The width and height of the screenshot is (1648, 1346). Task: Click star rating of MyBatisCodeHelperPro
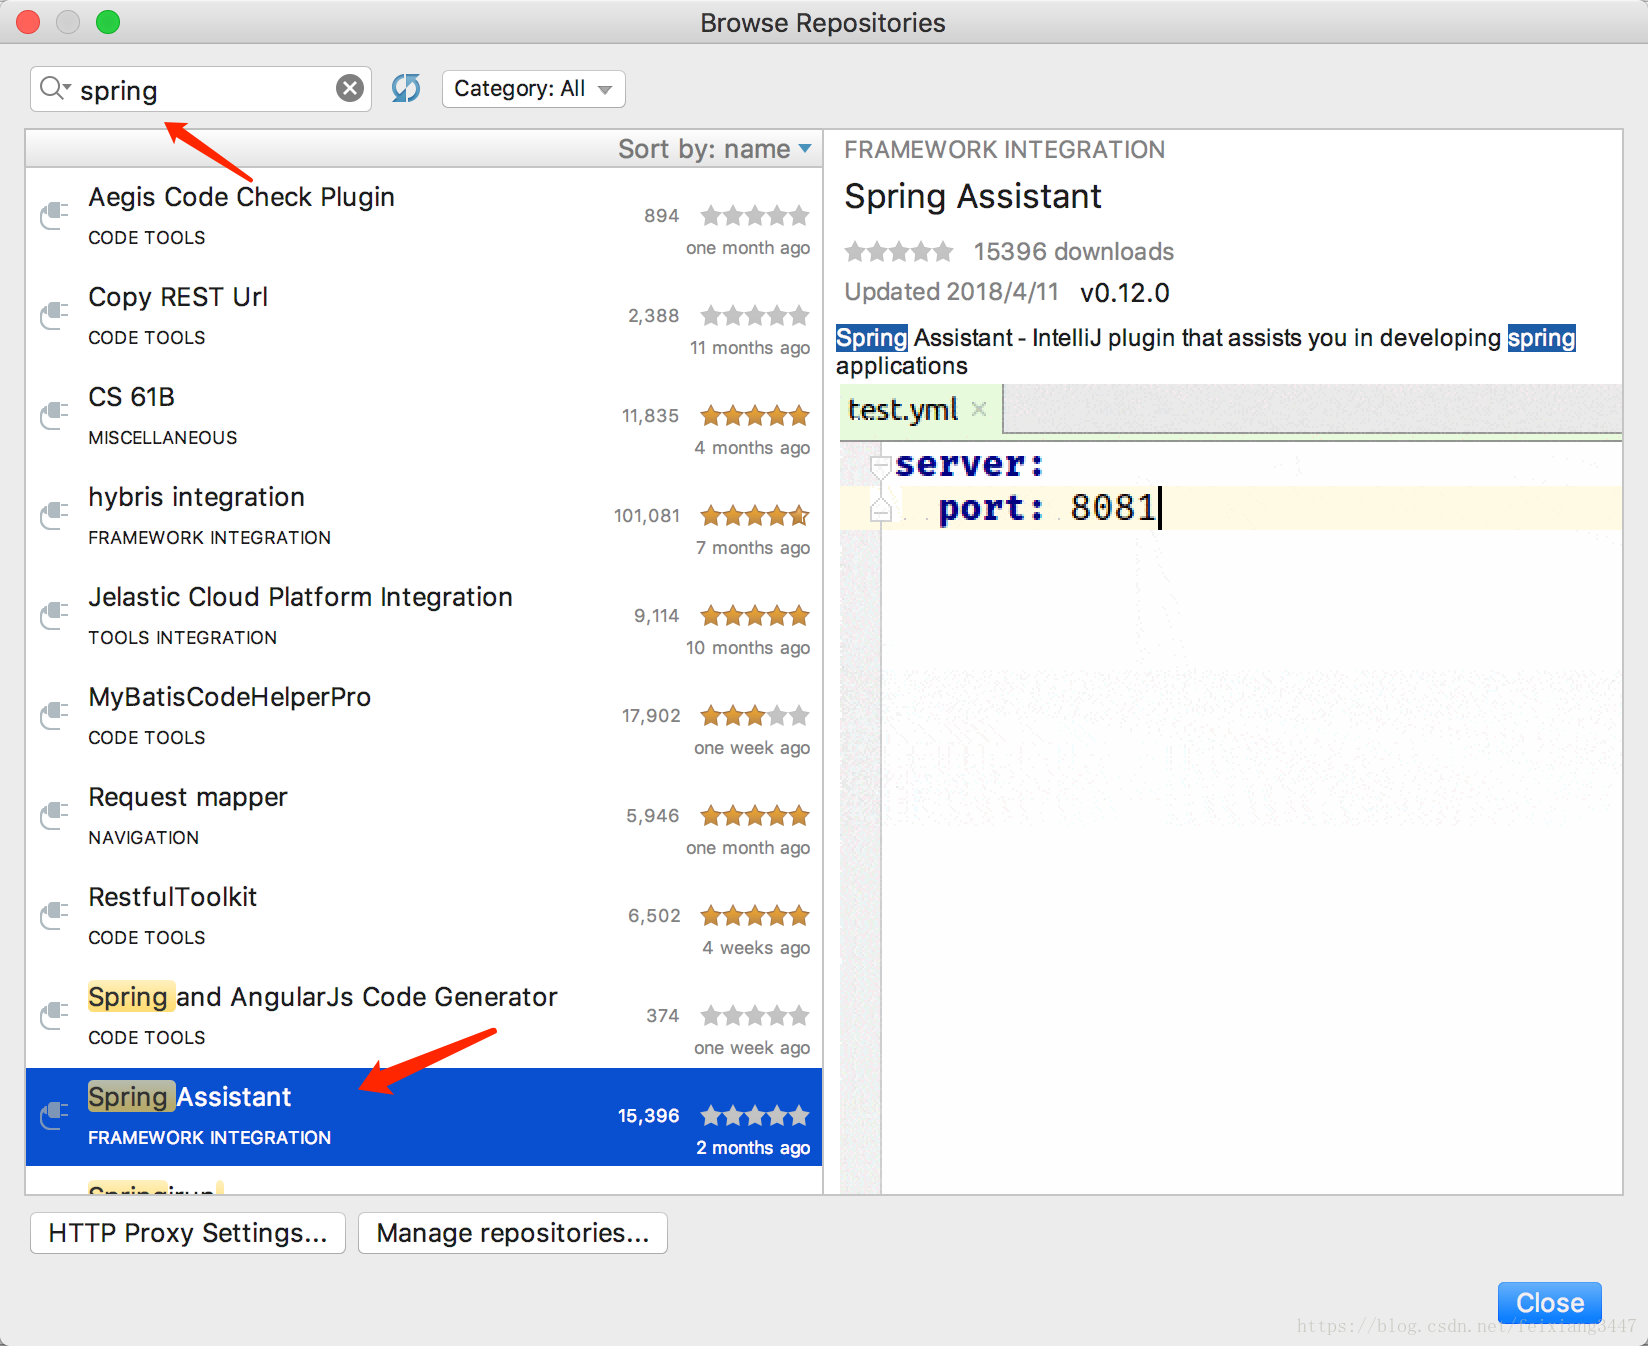(x=755, y=716)
